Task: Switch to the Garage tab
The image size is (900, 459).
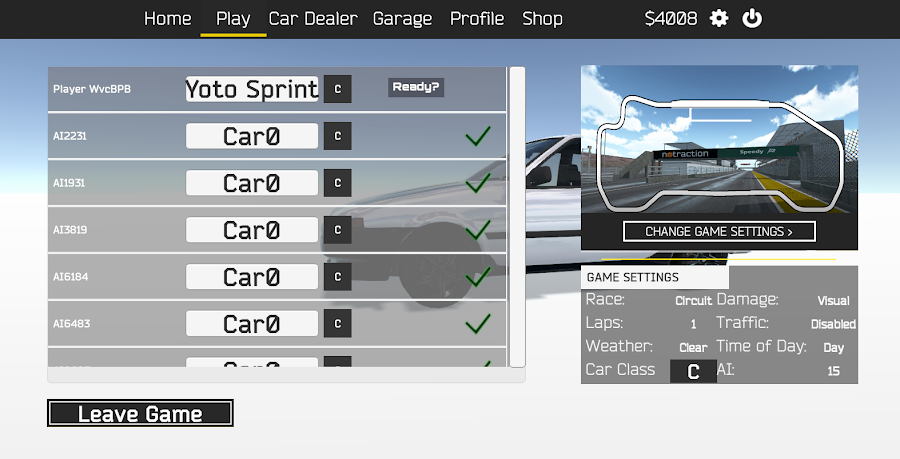Action: tap(402, 18)
